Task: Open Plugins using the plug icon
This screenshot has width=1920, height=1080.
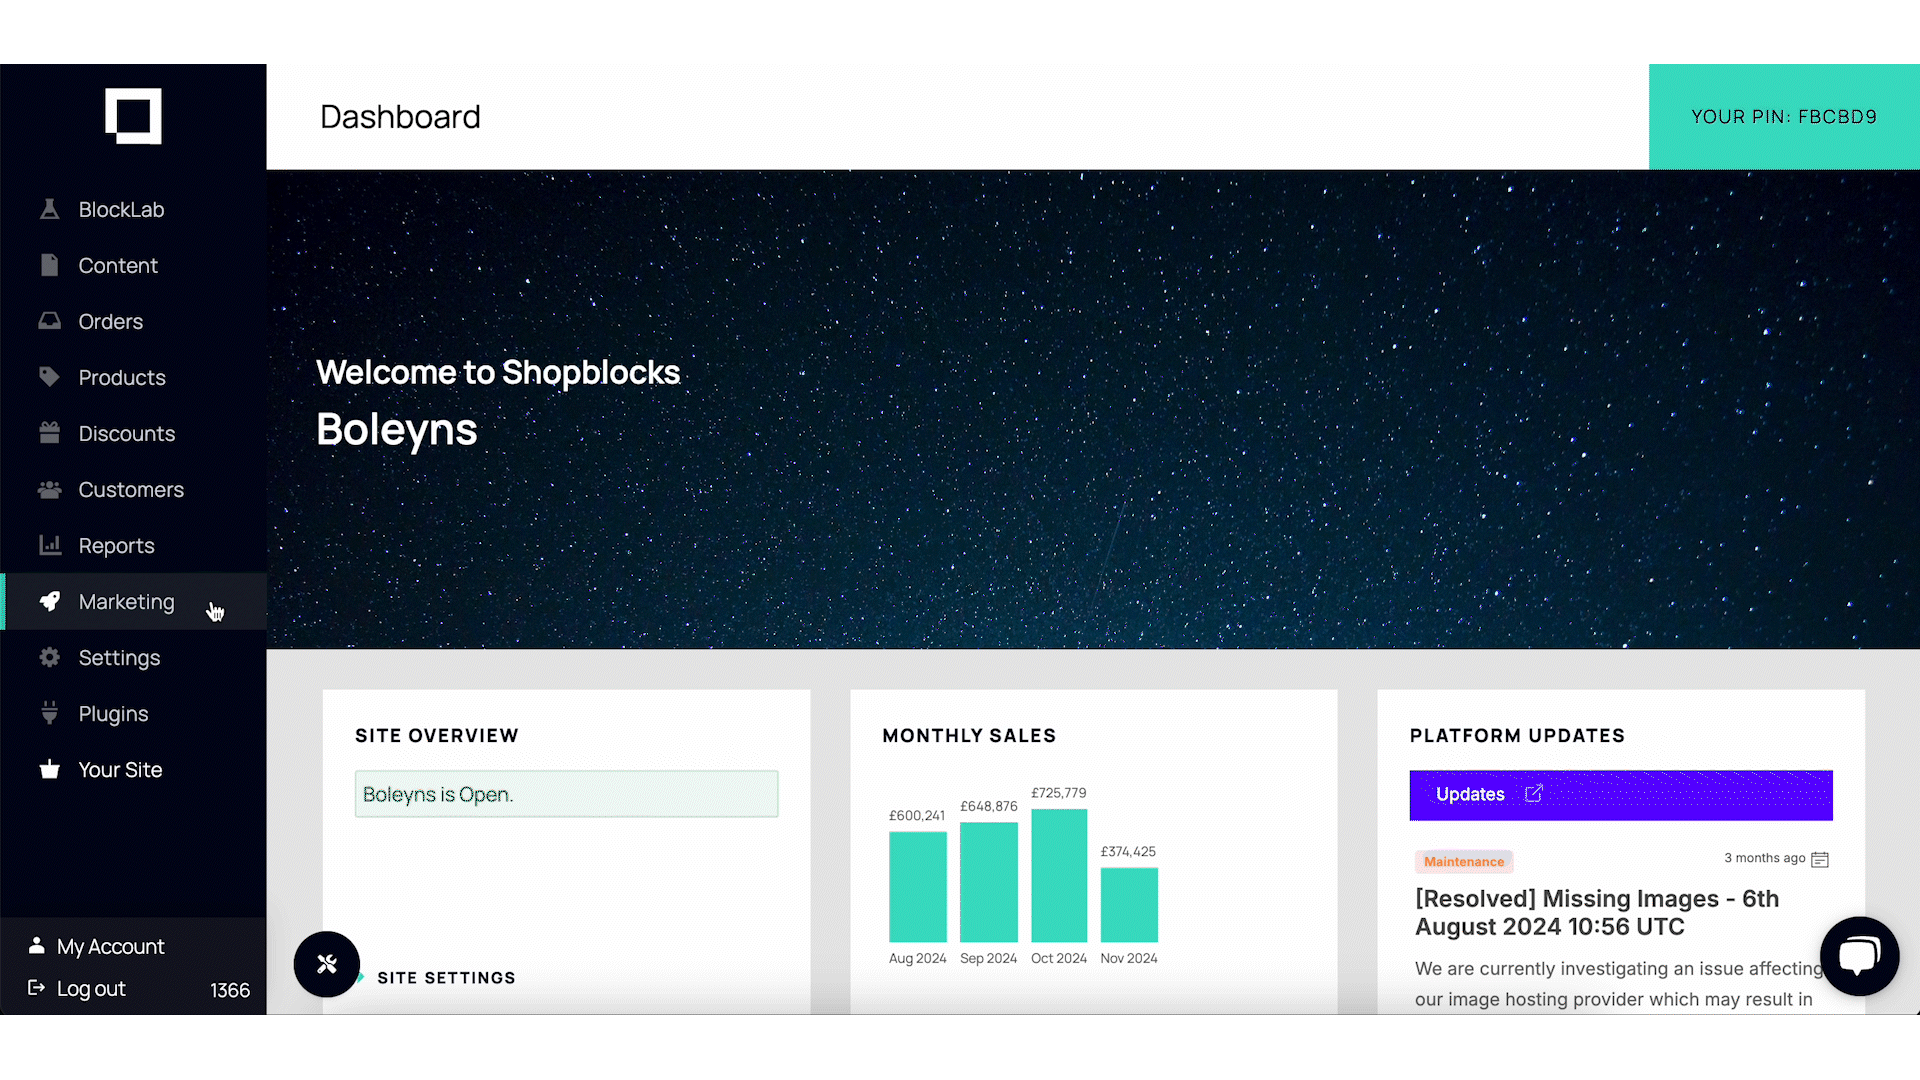Action: pyautogui.click(x=50, y=713)
